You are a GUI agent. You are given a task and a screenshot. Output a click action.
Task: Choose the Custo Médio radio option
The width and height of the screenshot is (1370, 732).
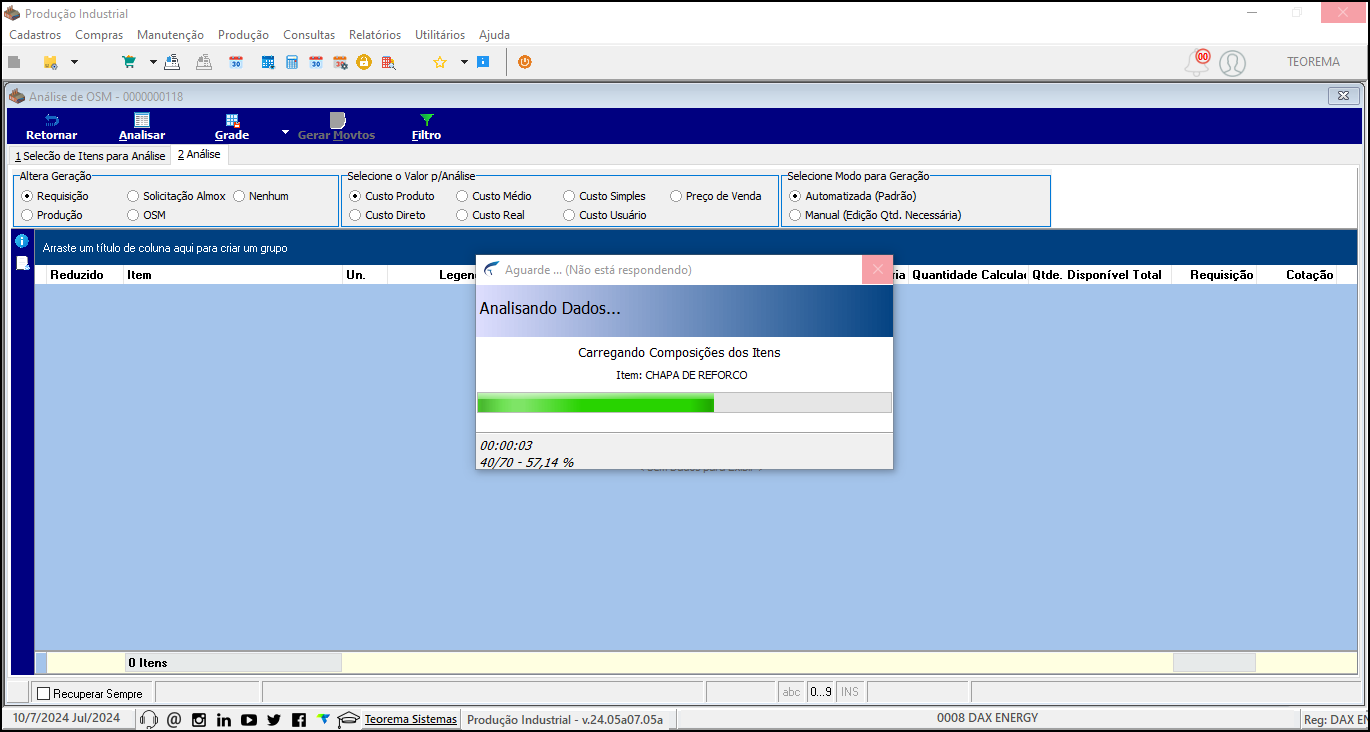coord(462,196)
